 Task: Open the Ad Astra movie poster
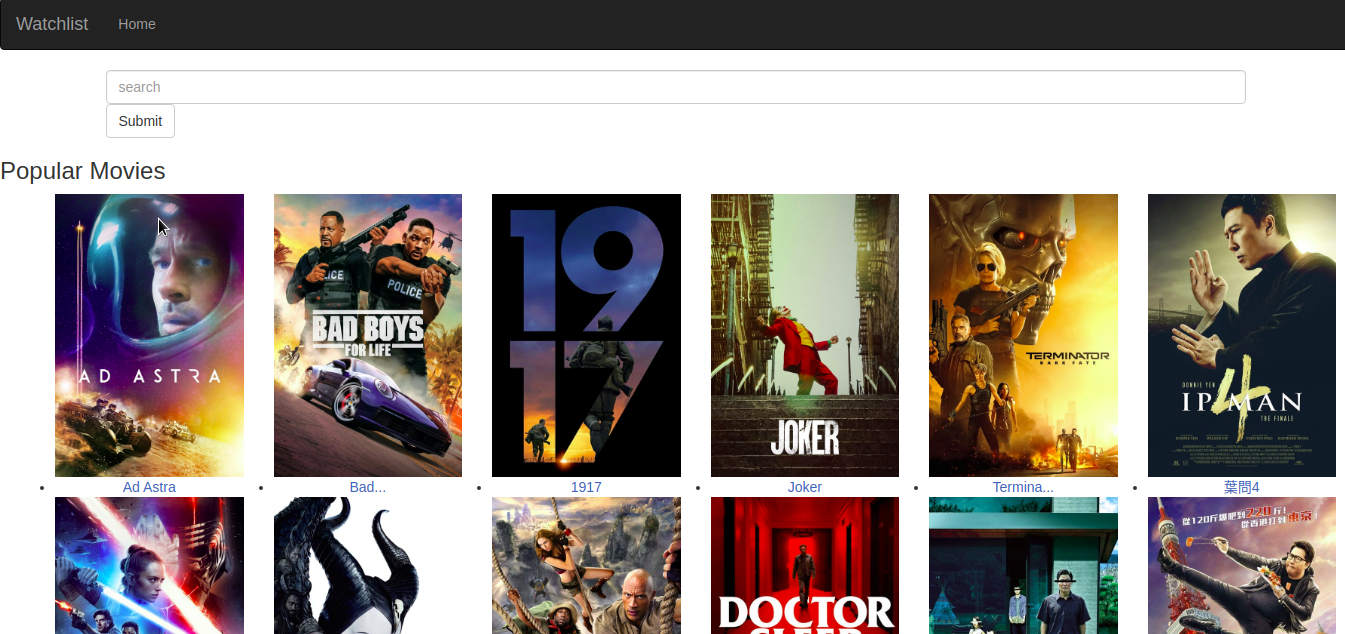coord(149,335)
